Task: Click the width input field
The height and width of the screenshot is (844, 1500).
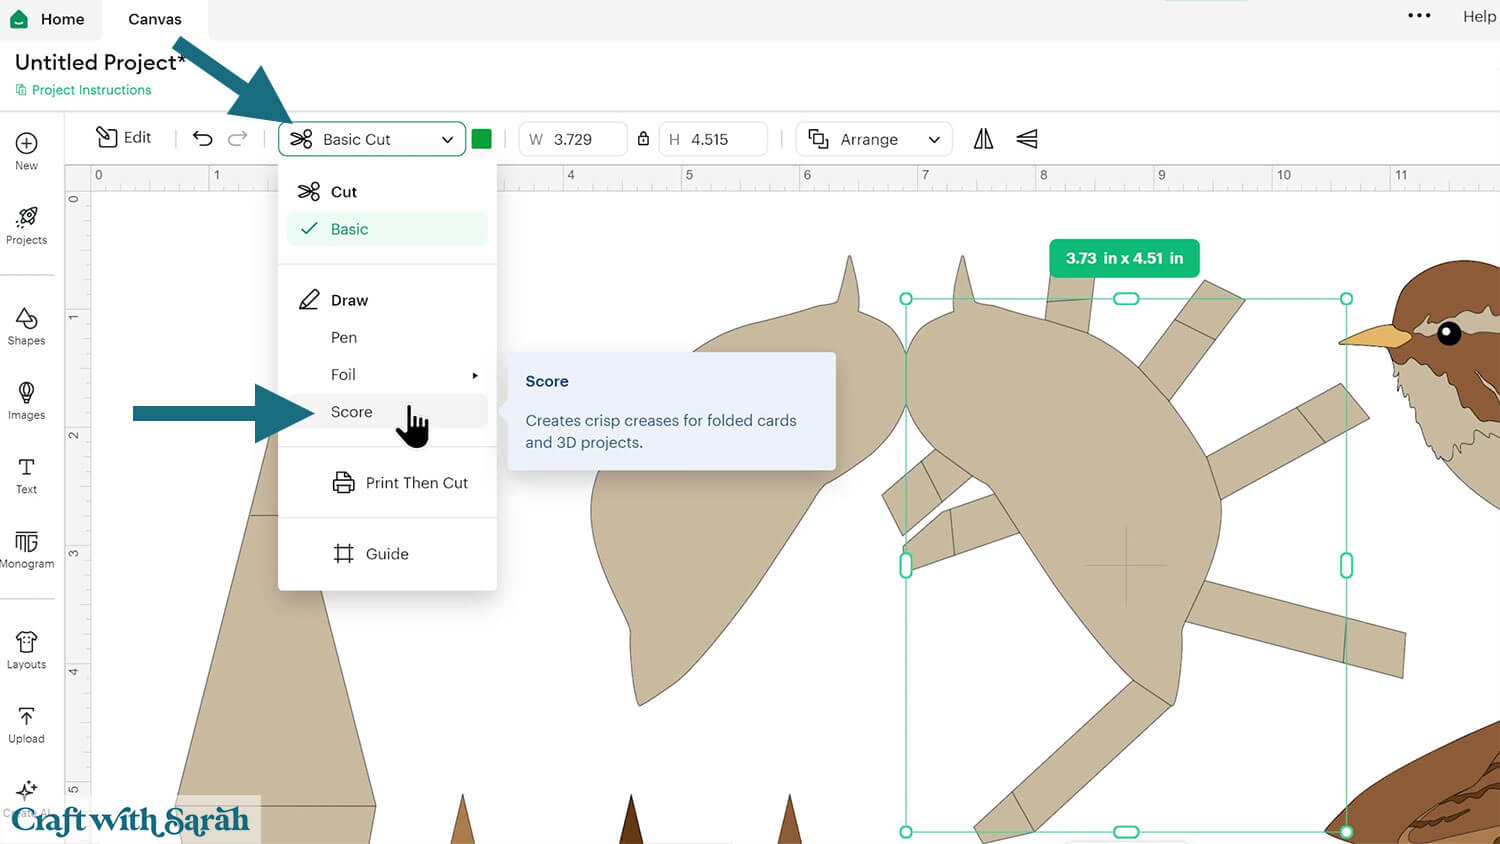Action: (x=585, y=139)
